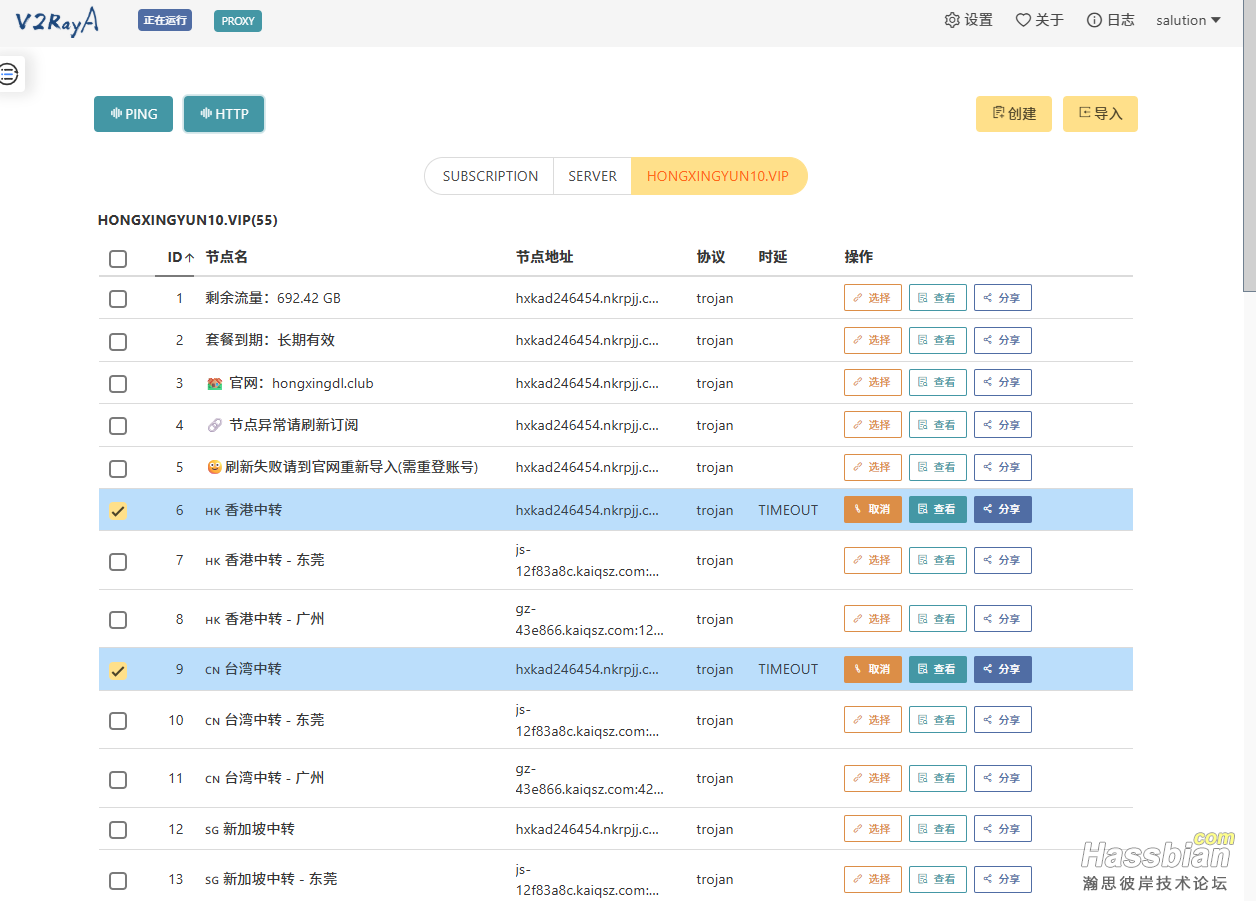Click 查看 for node ID 11

938,778
